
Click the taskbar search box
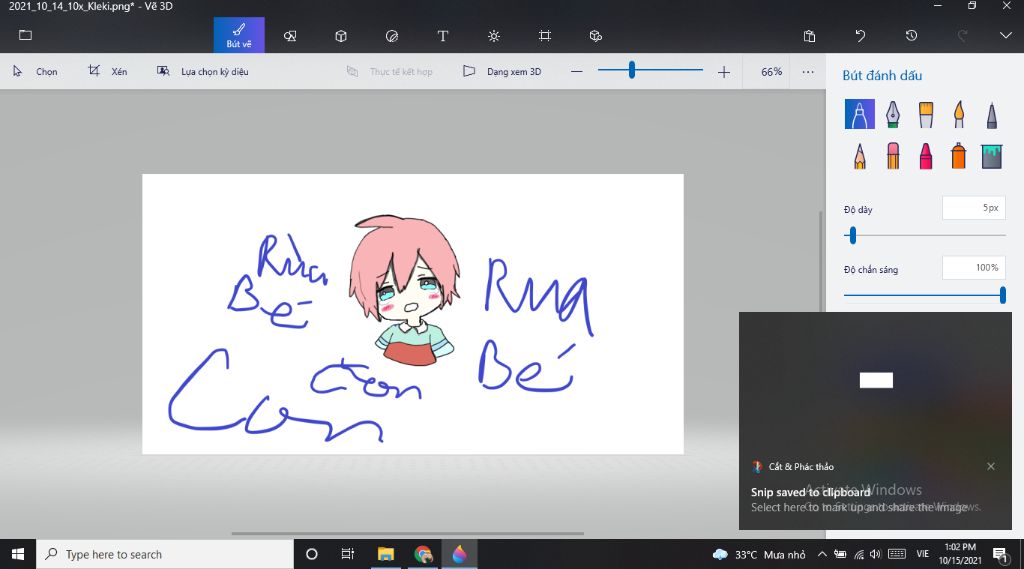tap(165, 554)
